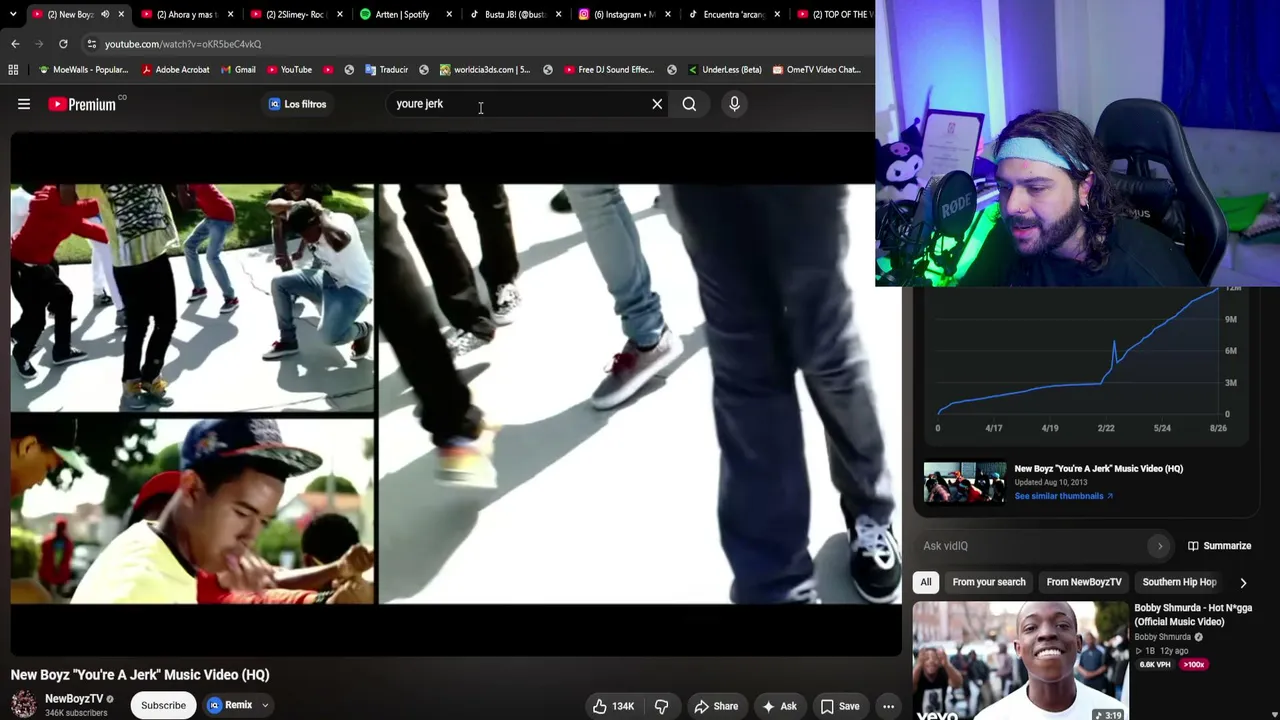Open the Gmail bookmark

pyautogui.click(x=238, y=70)
